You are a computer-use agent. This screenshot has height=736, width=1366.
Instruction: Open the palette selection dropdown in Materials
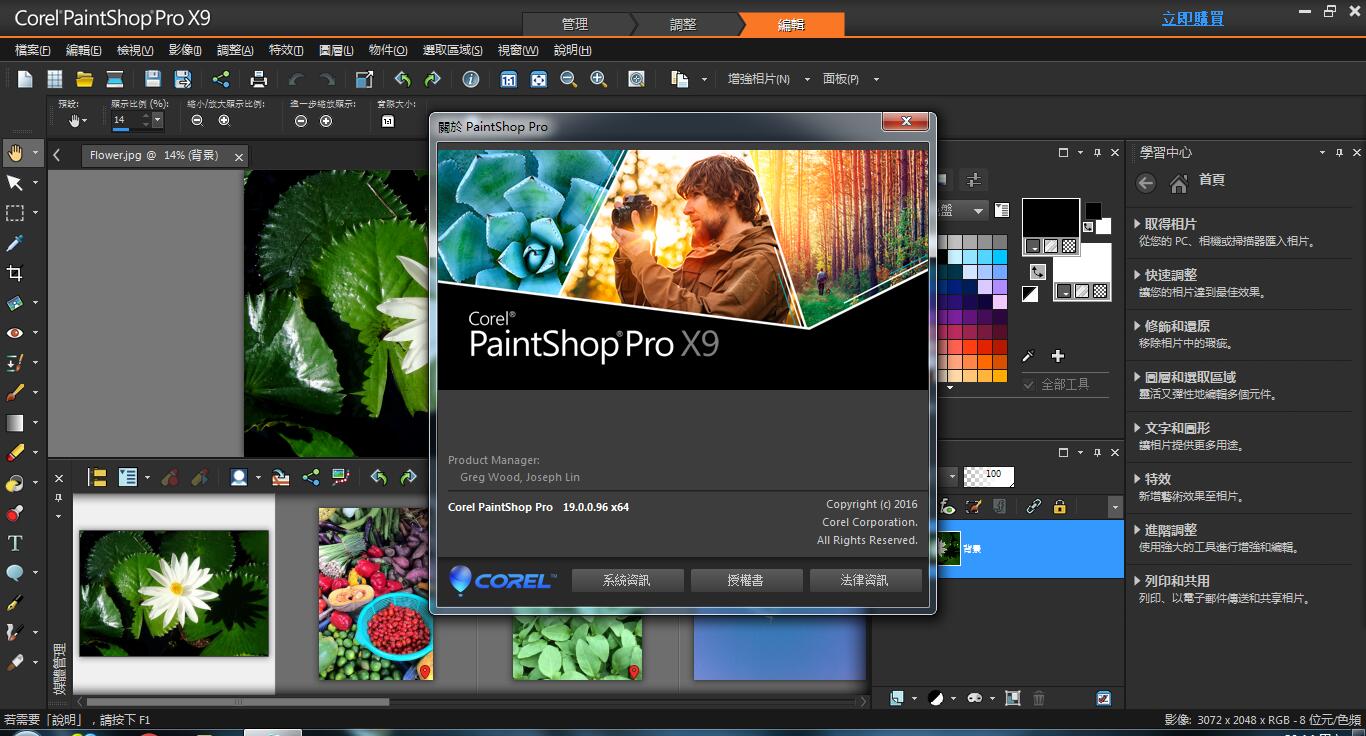(x=979, y=210)
